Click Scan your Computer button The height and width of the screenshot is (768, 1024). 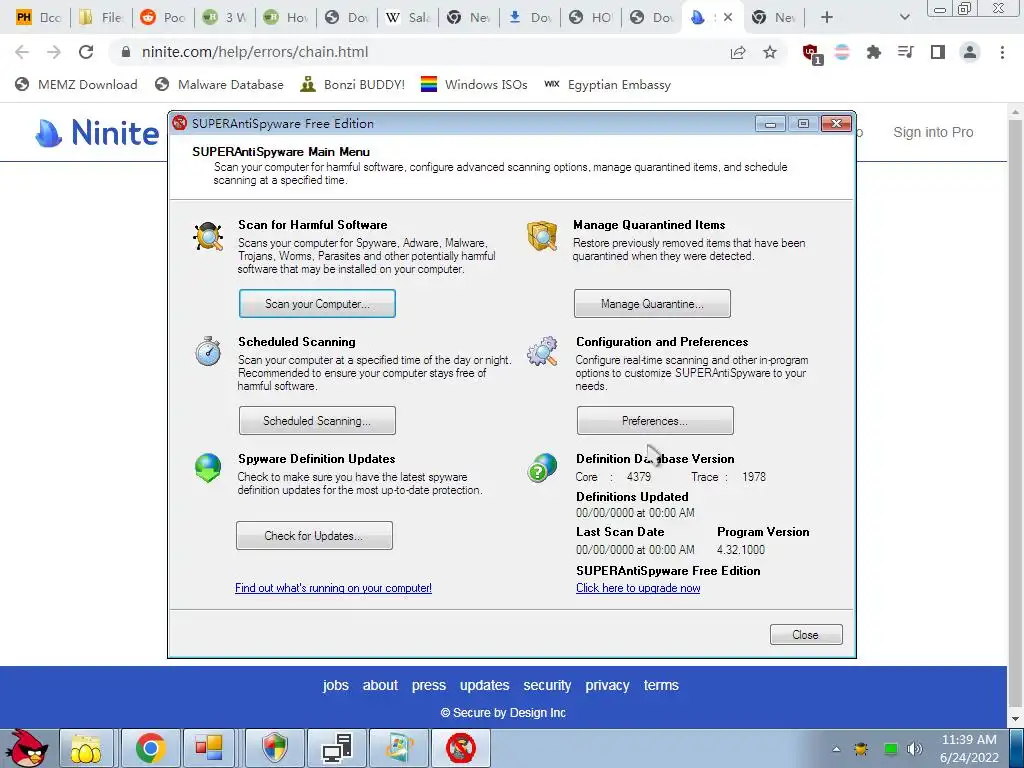coord(317,304)
